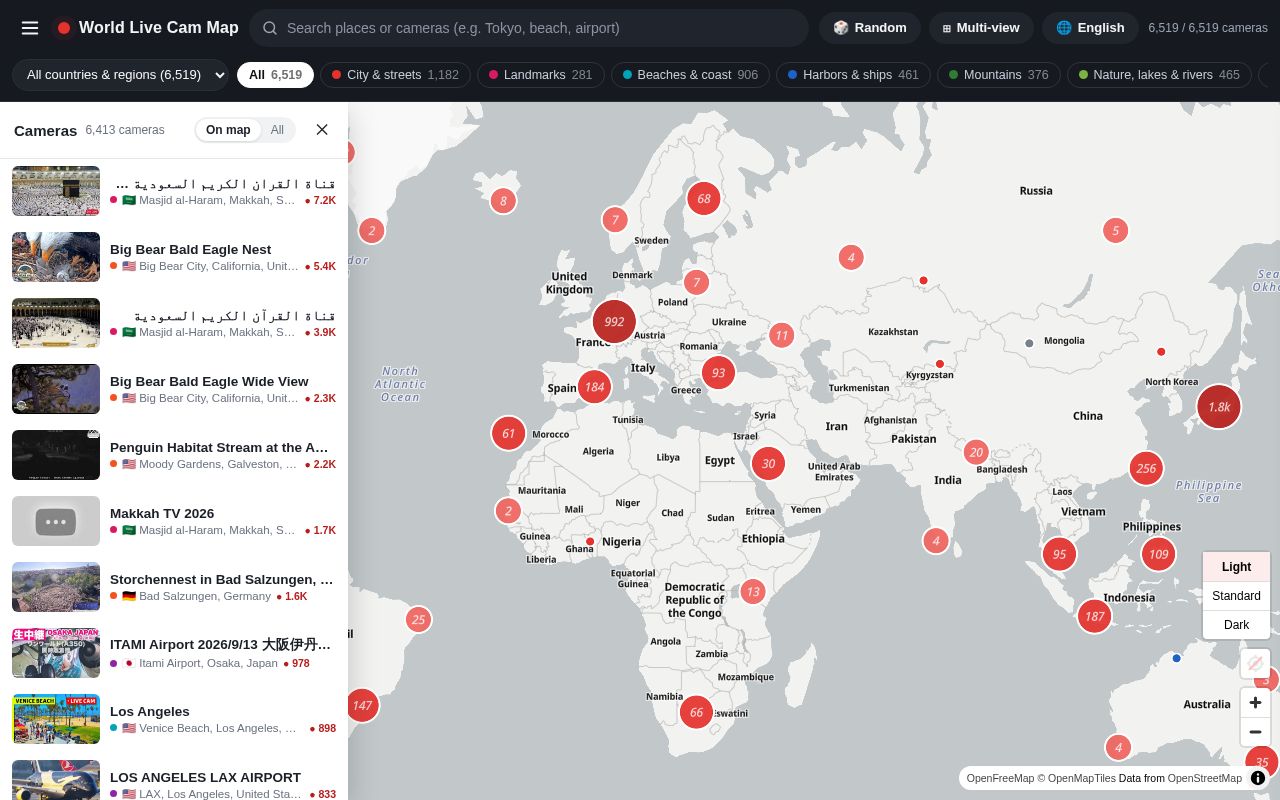Click the Random camera button
This screenshot has height=800, width=1280.
870,28
